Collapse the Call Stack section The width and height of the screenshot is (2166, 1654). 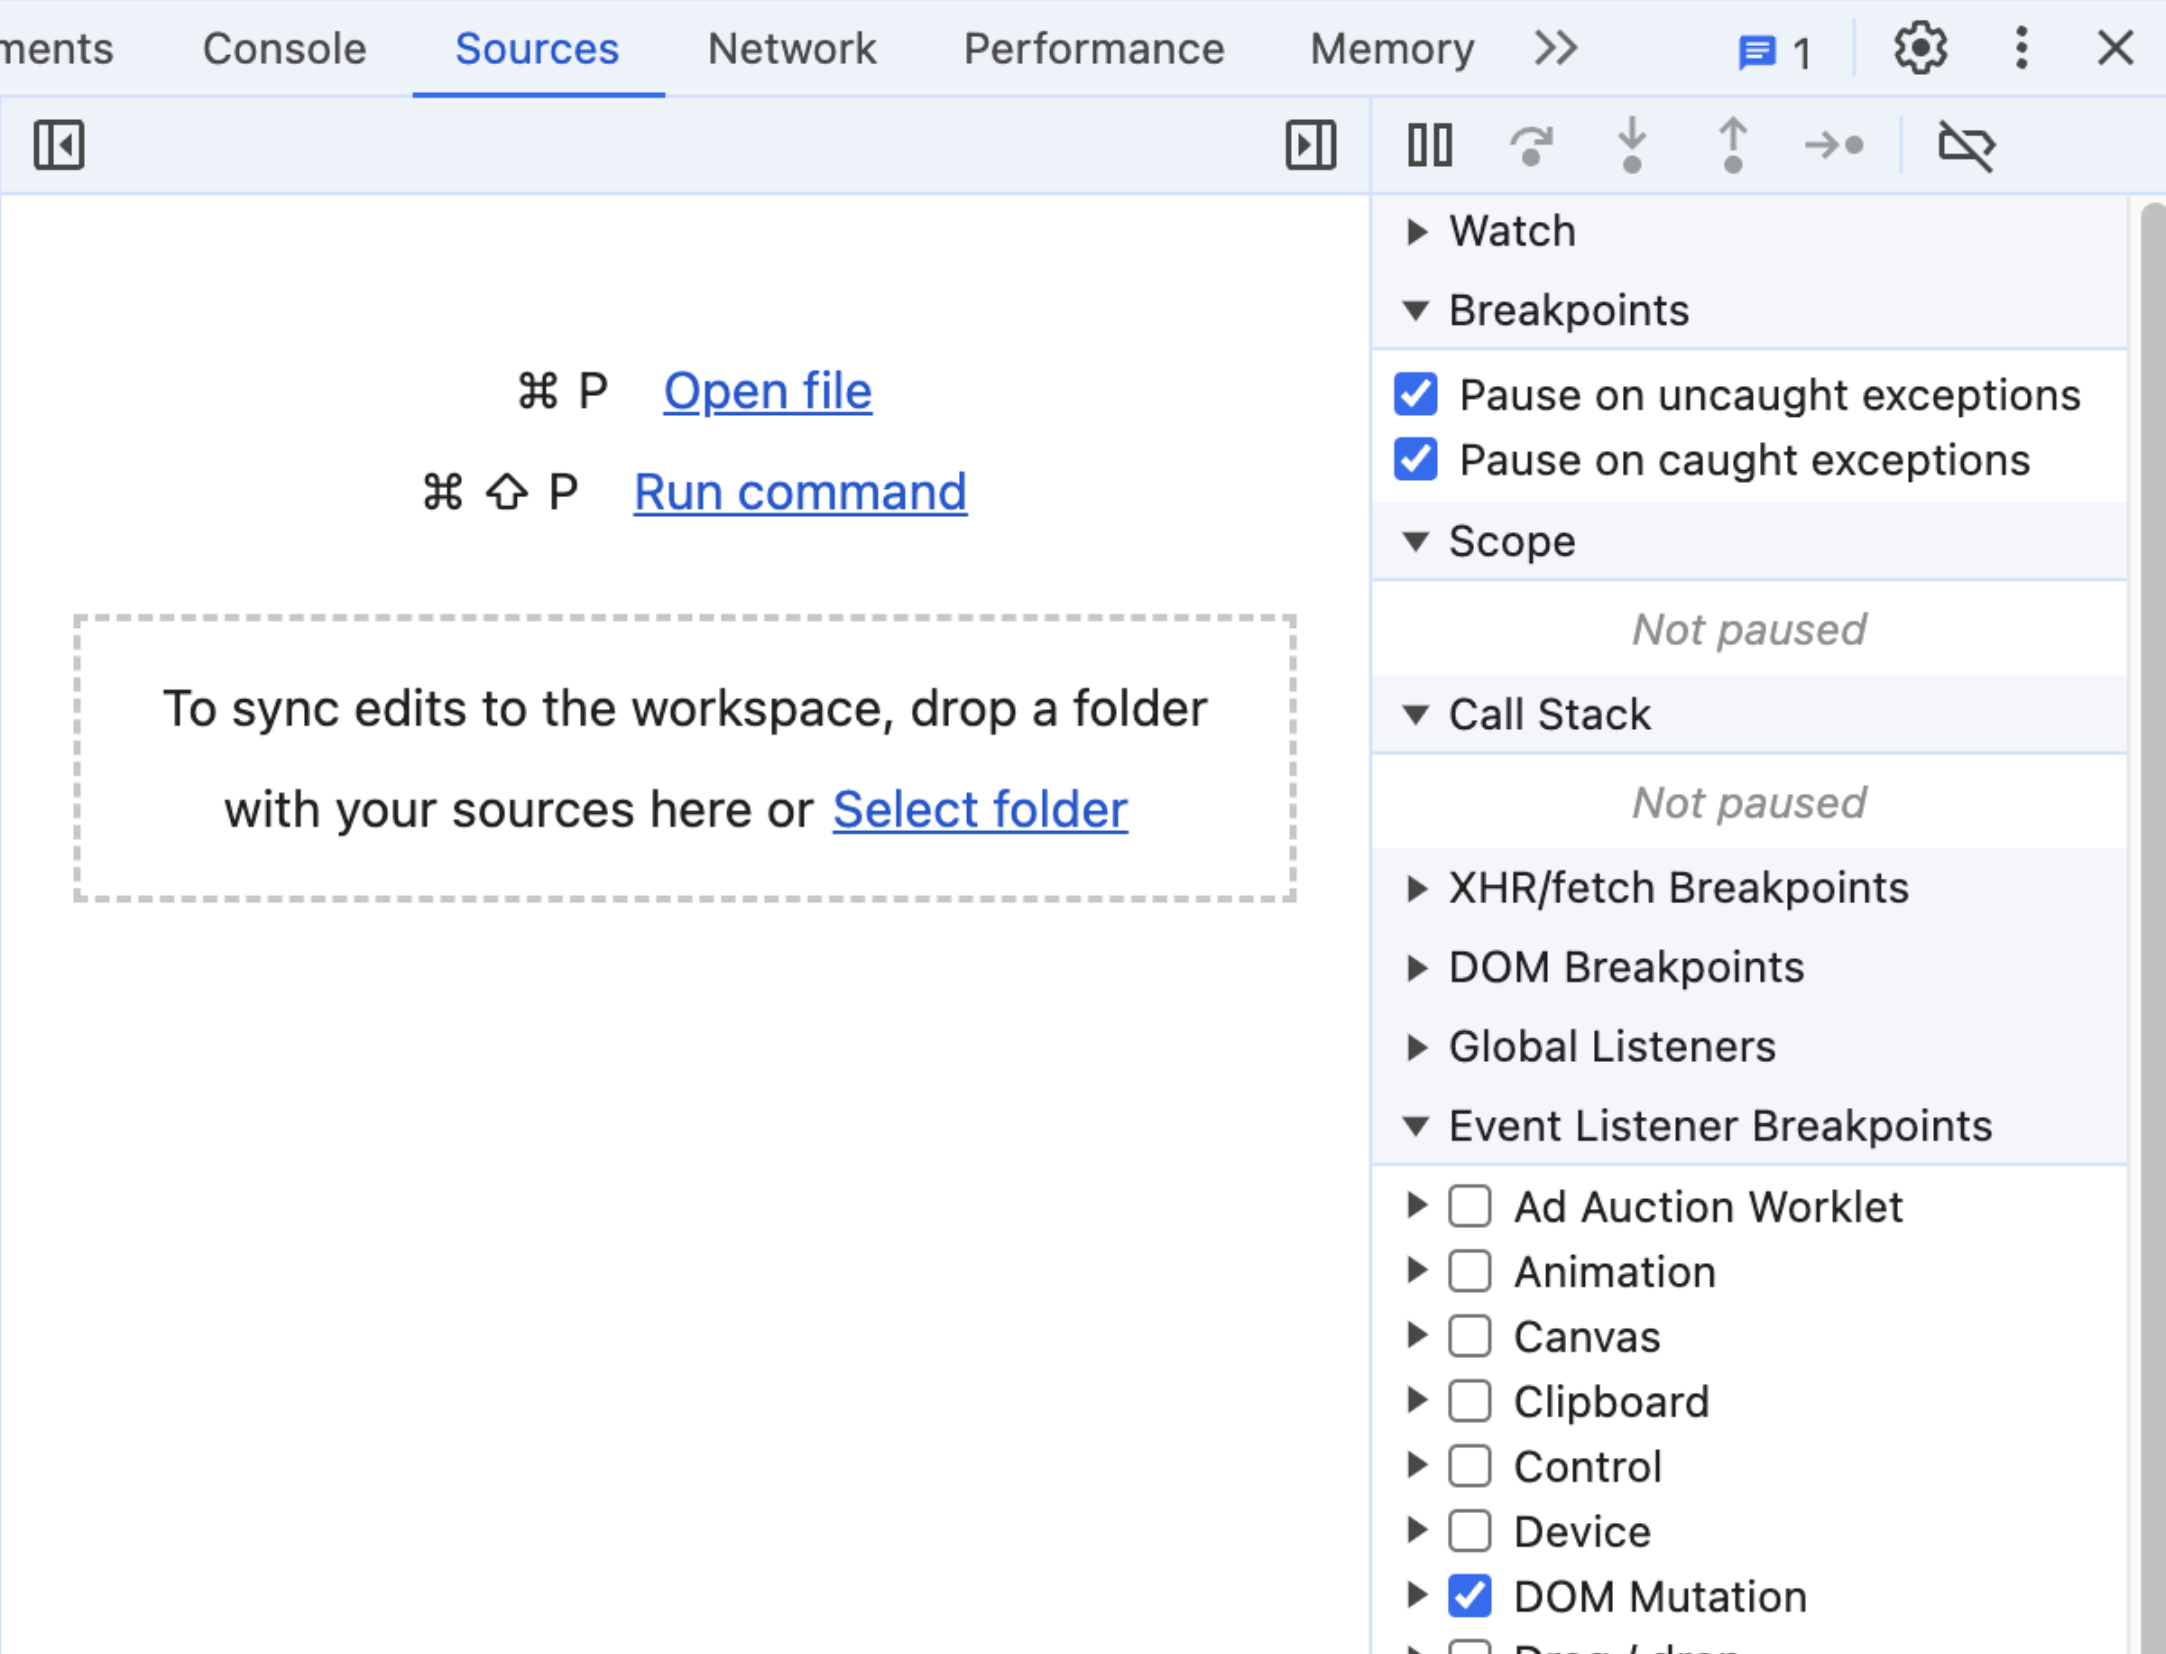(1749, 714)
